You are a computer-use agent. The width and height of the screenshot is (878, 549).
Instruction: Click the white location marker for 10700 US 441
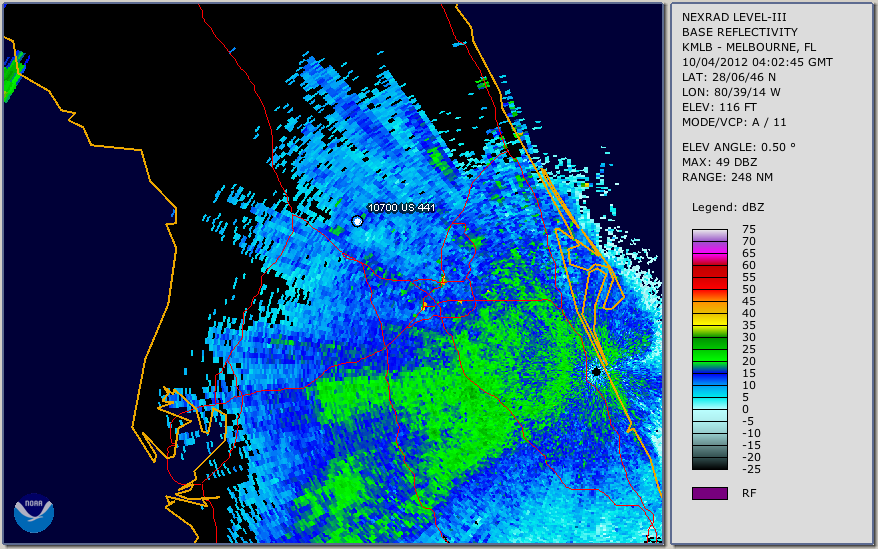[357, 221]
